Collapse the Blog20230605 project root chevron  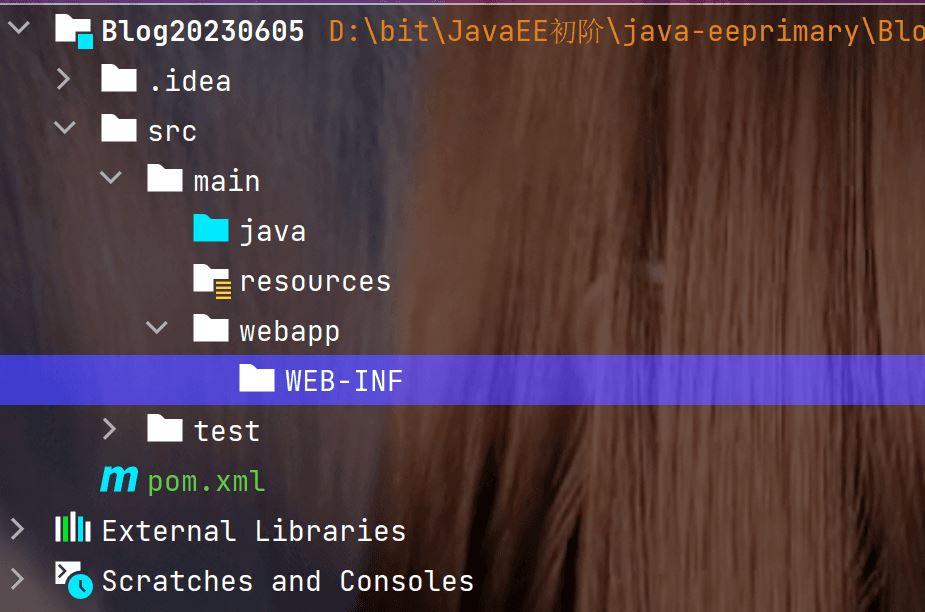[x=18, y=29]
